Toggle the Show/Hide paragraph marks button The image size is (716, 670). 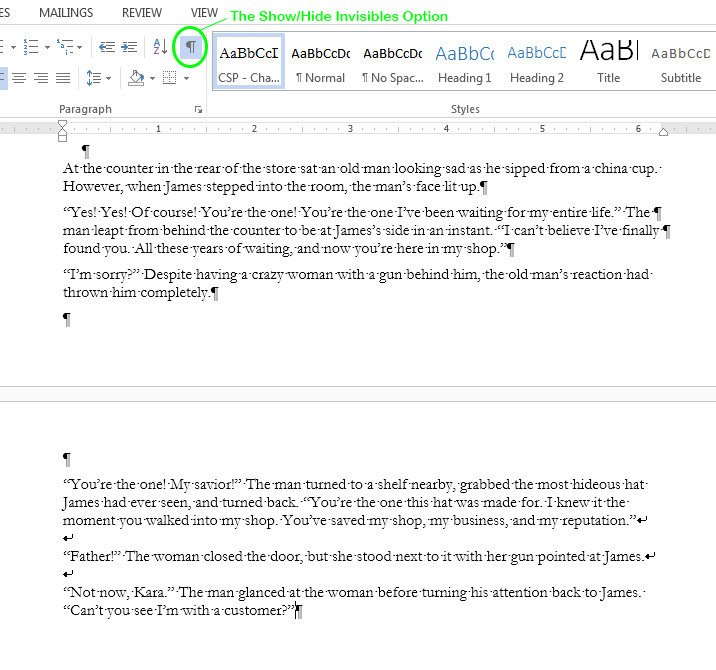190,47
